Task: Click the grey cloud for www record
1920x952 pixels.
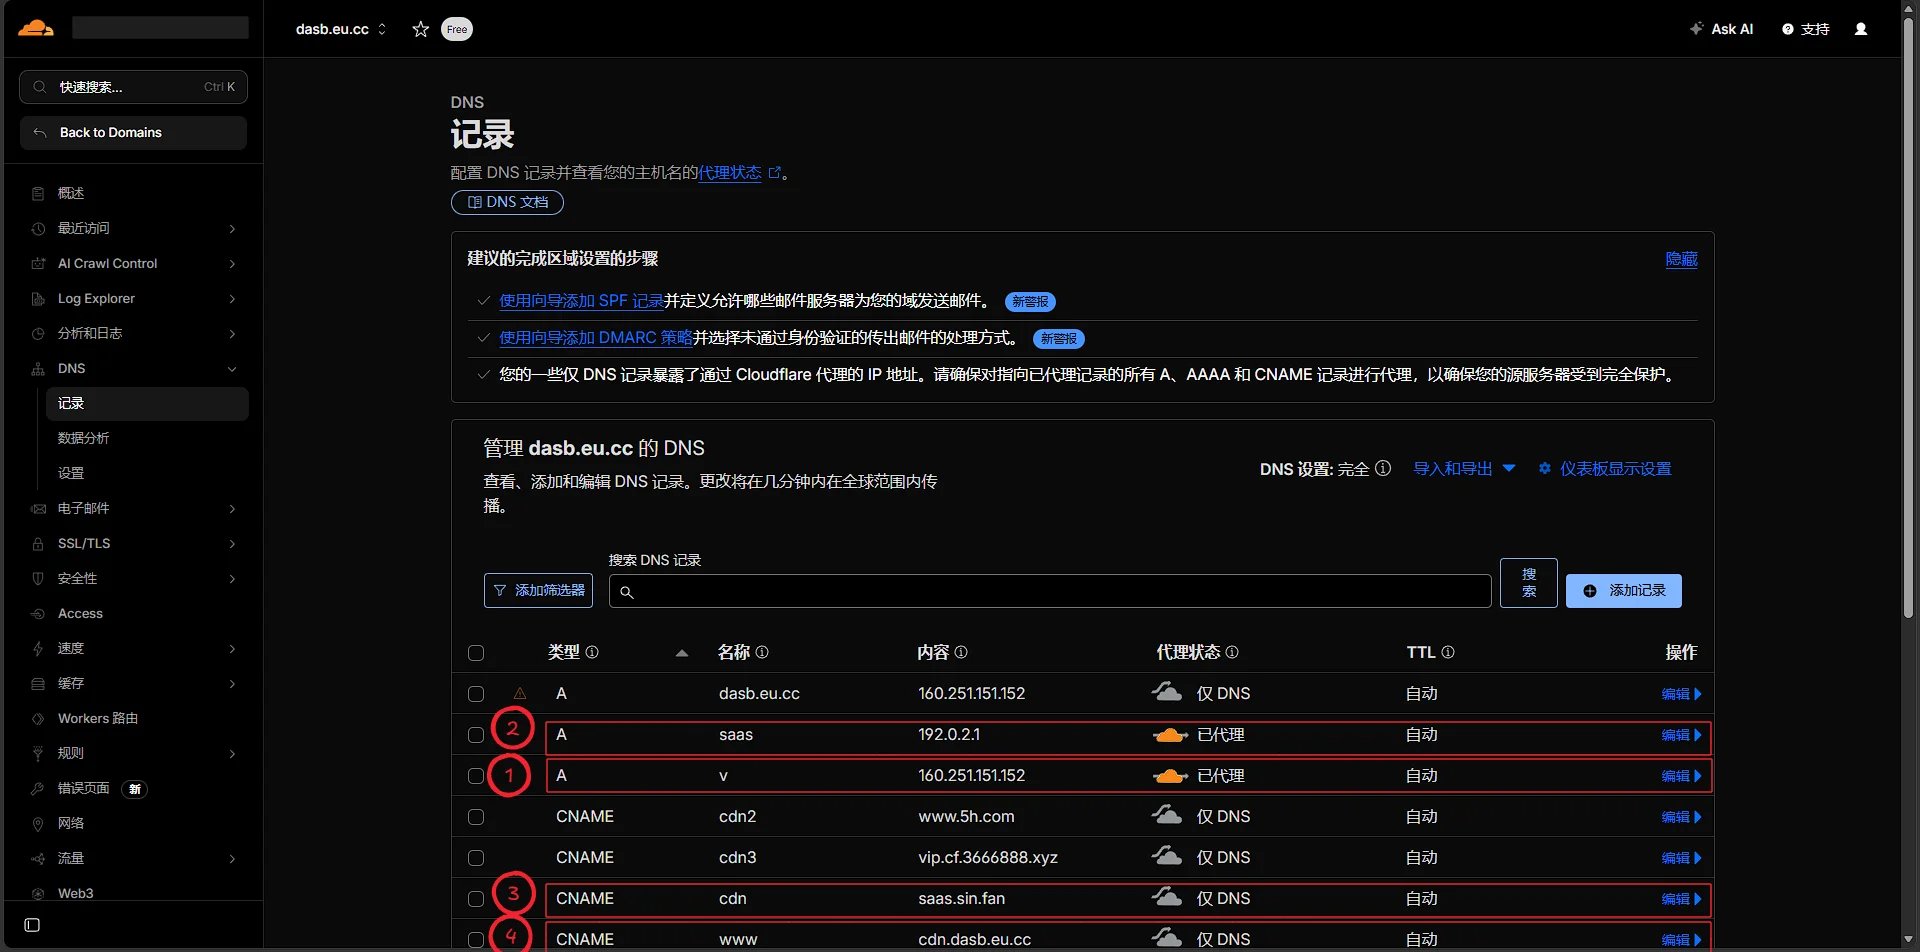Action: pos(1167,938)
